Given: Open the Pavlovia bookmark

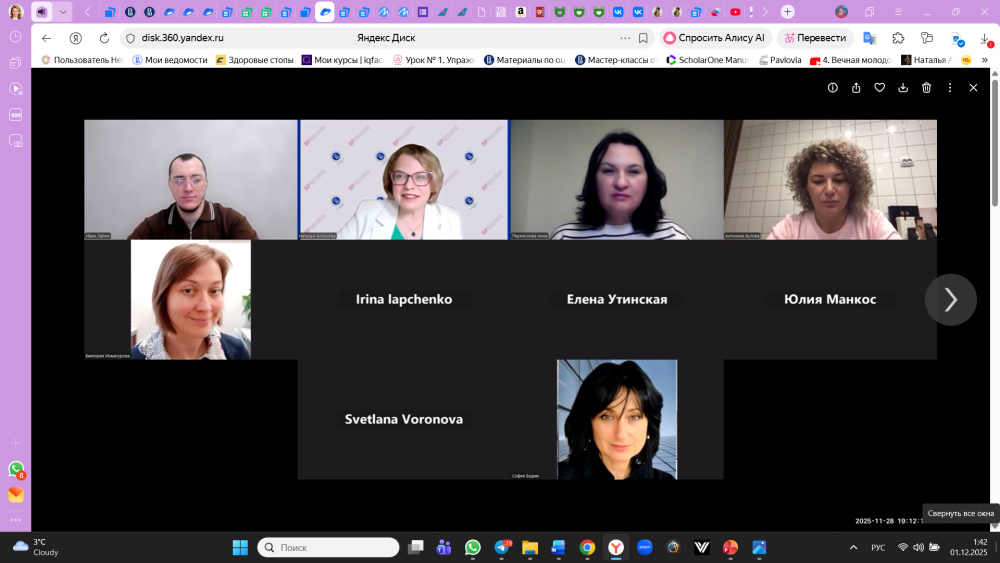Looking at the screenshot, I should [x=779, y=60].
